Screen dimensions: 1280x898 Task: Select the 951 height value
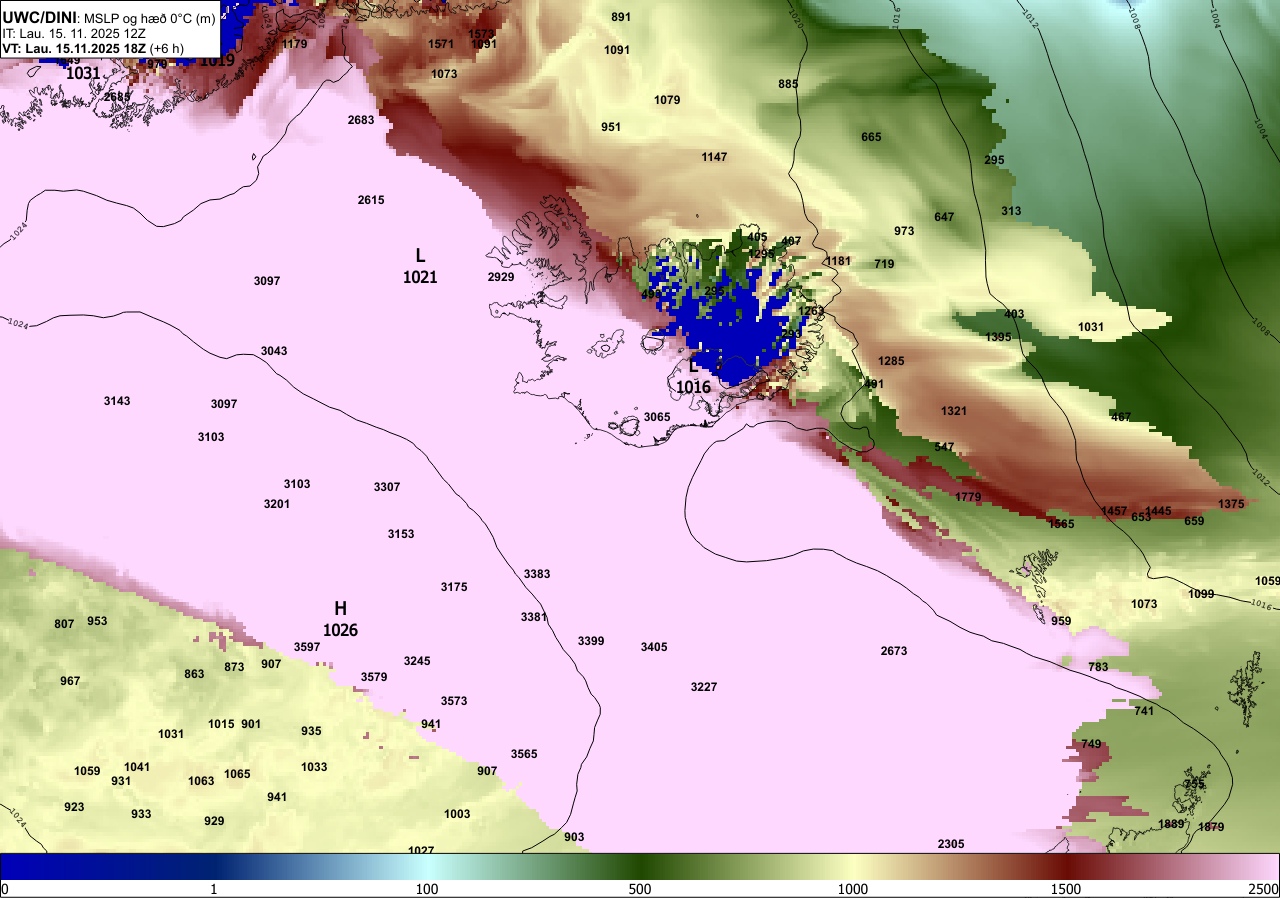611,127
